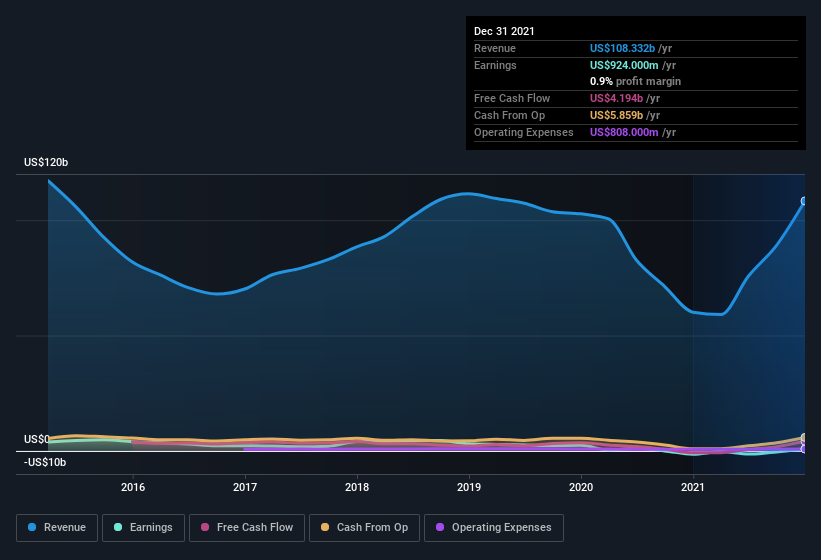Click the US$120b y-axis label

(46, 162)
